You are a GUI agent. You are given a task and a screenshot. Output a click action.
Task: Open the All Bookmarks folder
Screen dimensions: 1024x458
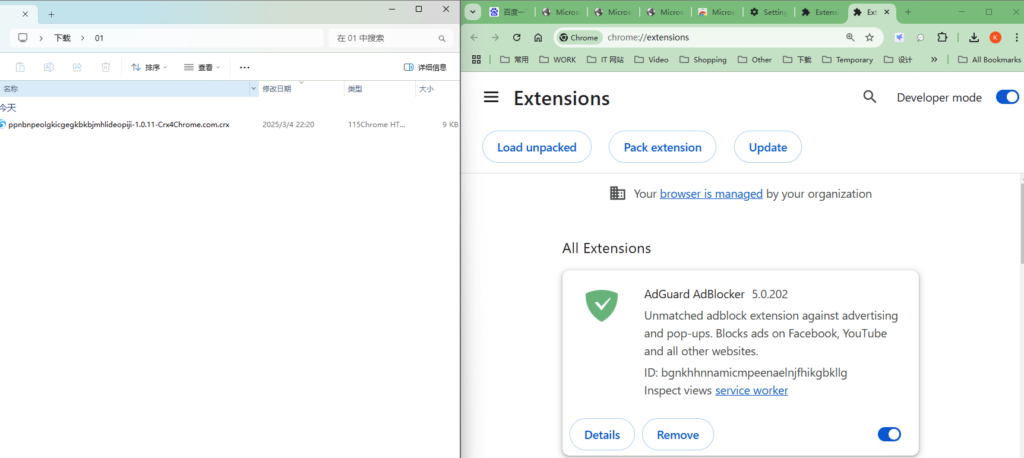click(x=989, y=59)
